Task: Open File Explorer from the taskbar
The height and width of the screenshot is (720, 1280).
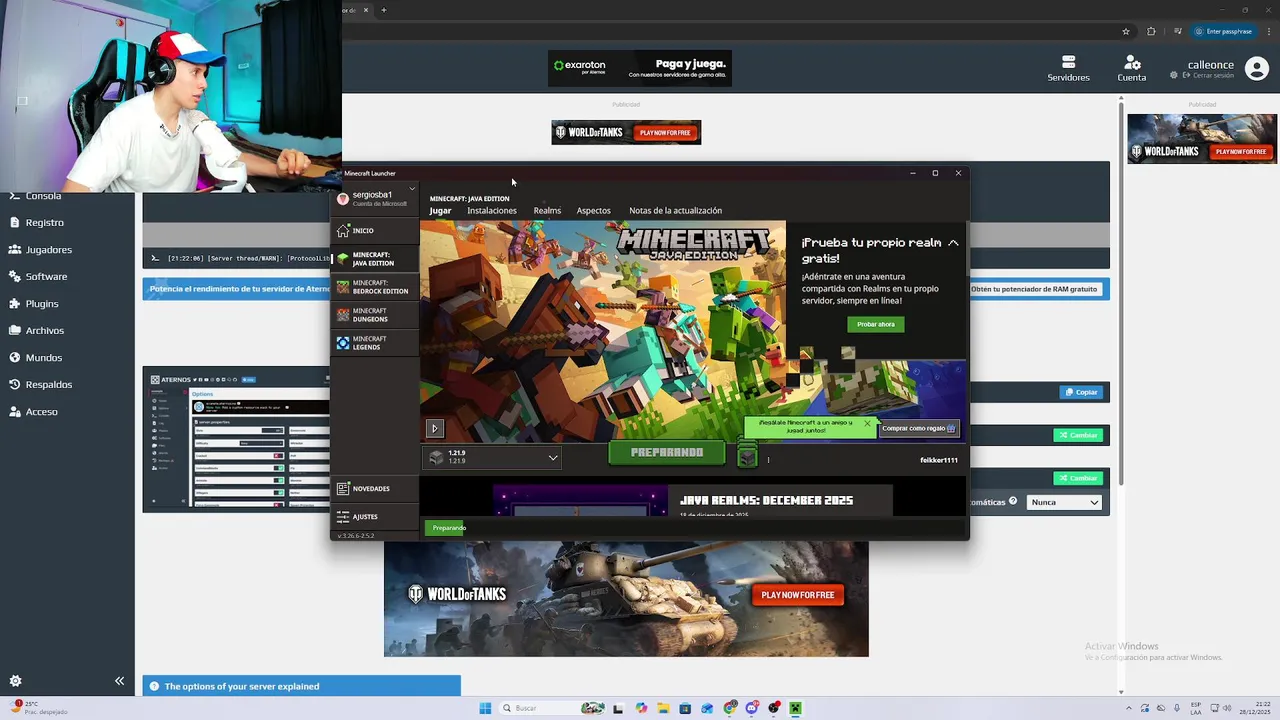Action: [663, 708]
